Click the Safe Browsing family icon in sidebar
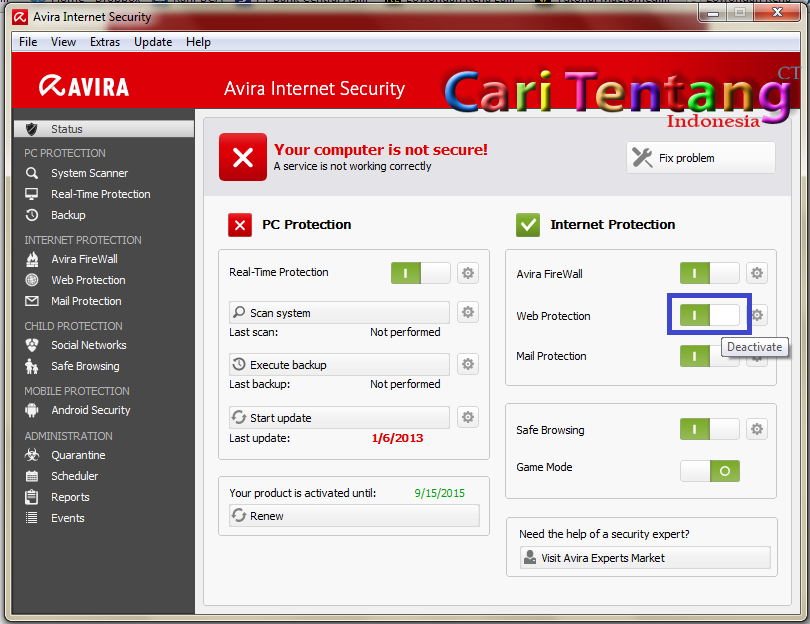This screenshot has height=624, width=810. 32,366
